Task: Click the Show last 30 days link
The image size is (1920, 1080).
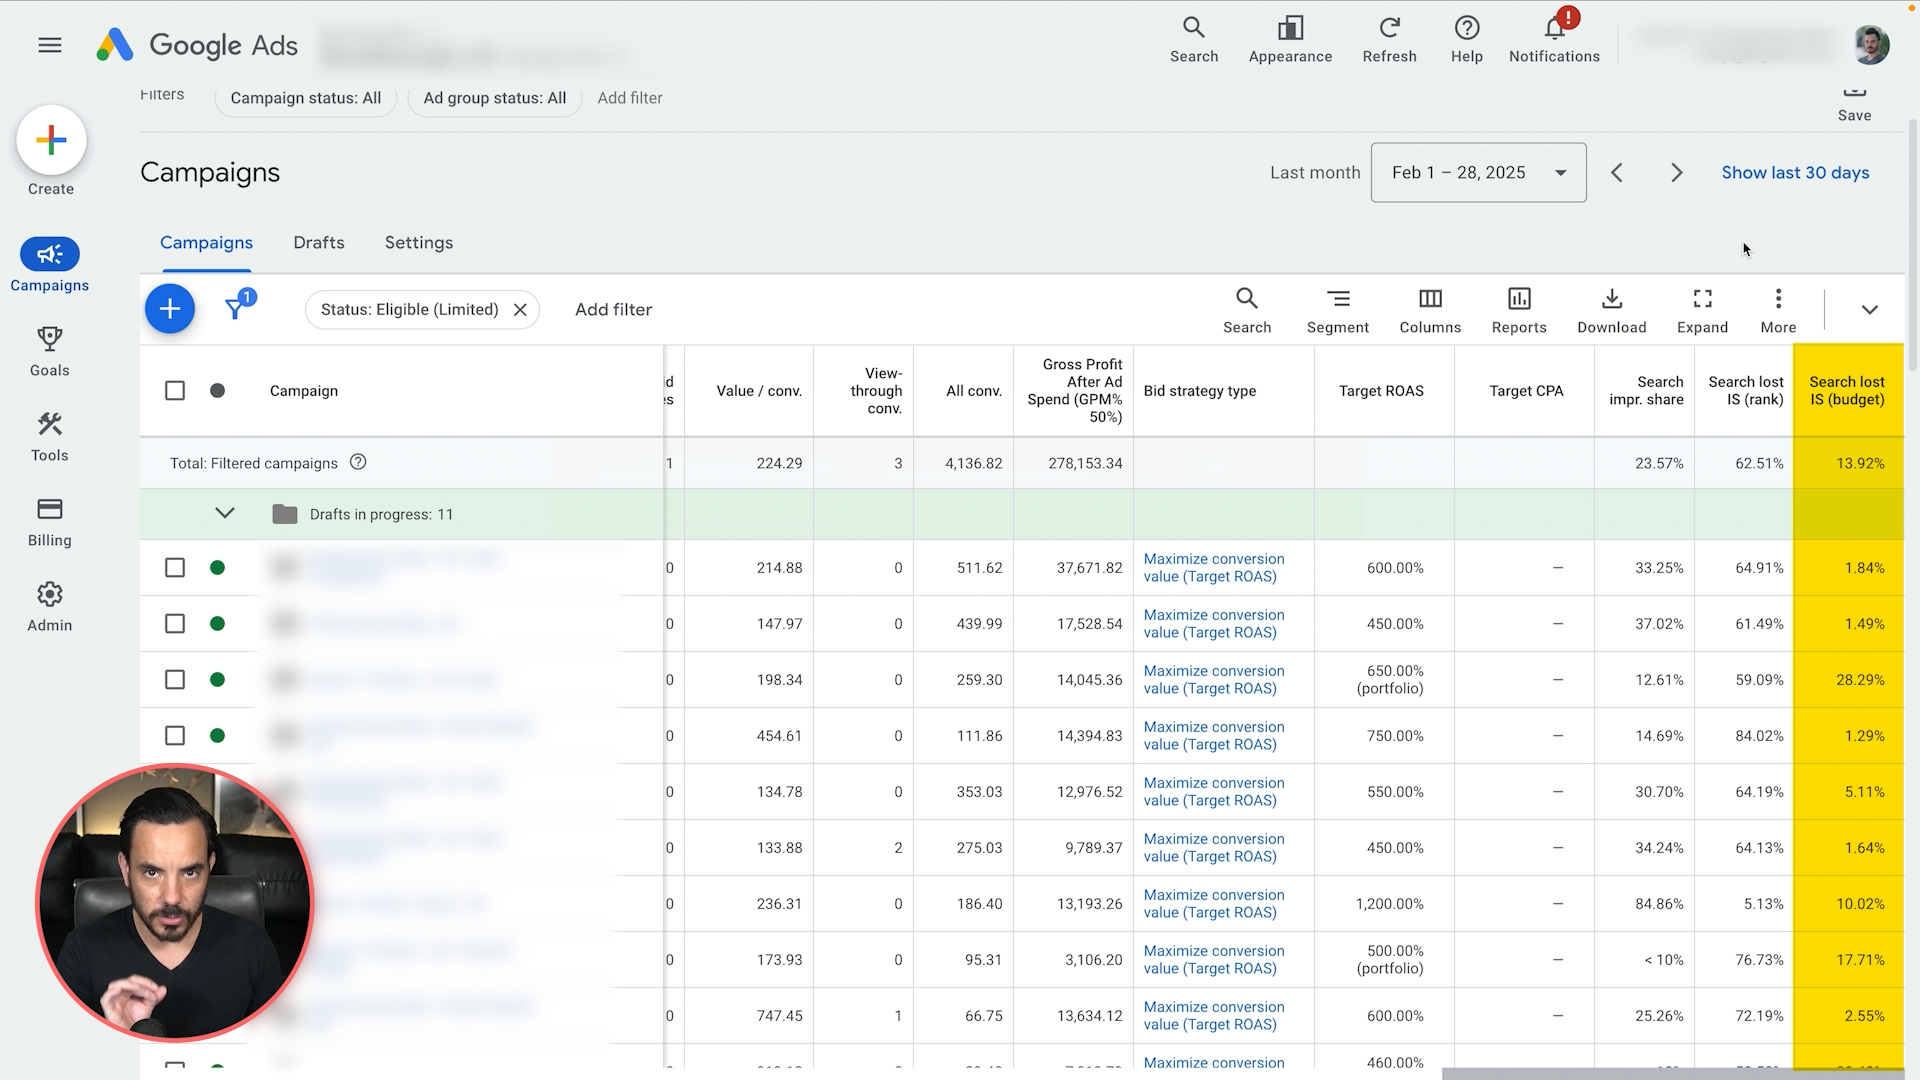Action: [x=1794, y=173]
